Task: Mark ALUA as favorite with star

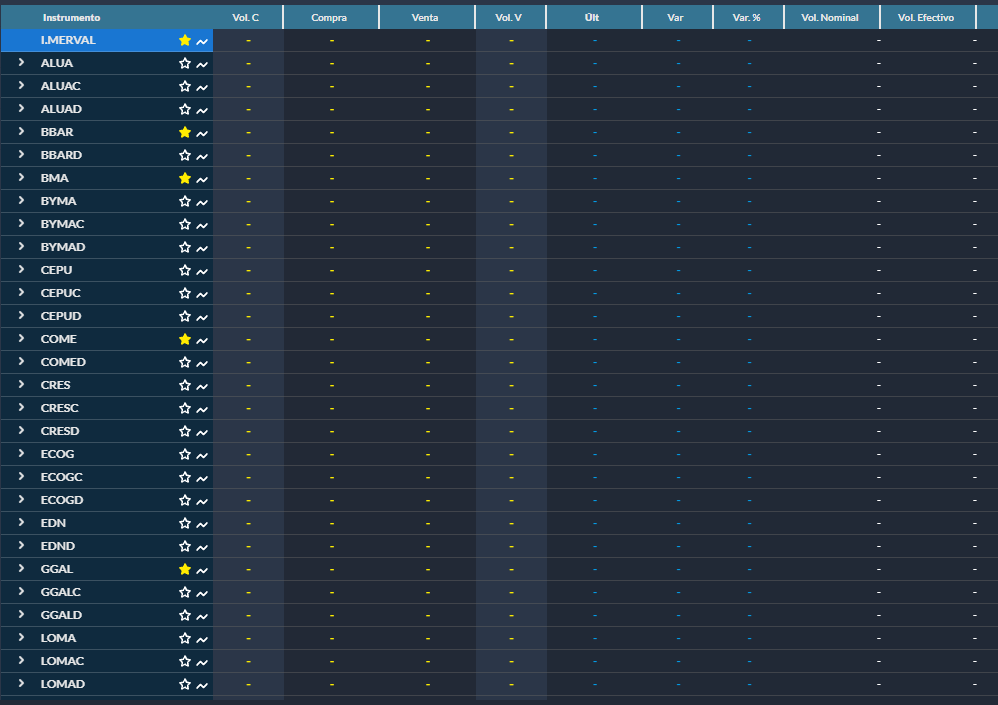Action: coord(185,63)
